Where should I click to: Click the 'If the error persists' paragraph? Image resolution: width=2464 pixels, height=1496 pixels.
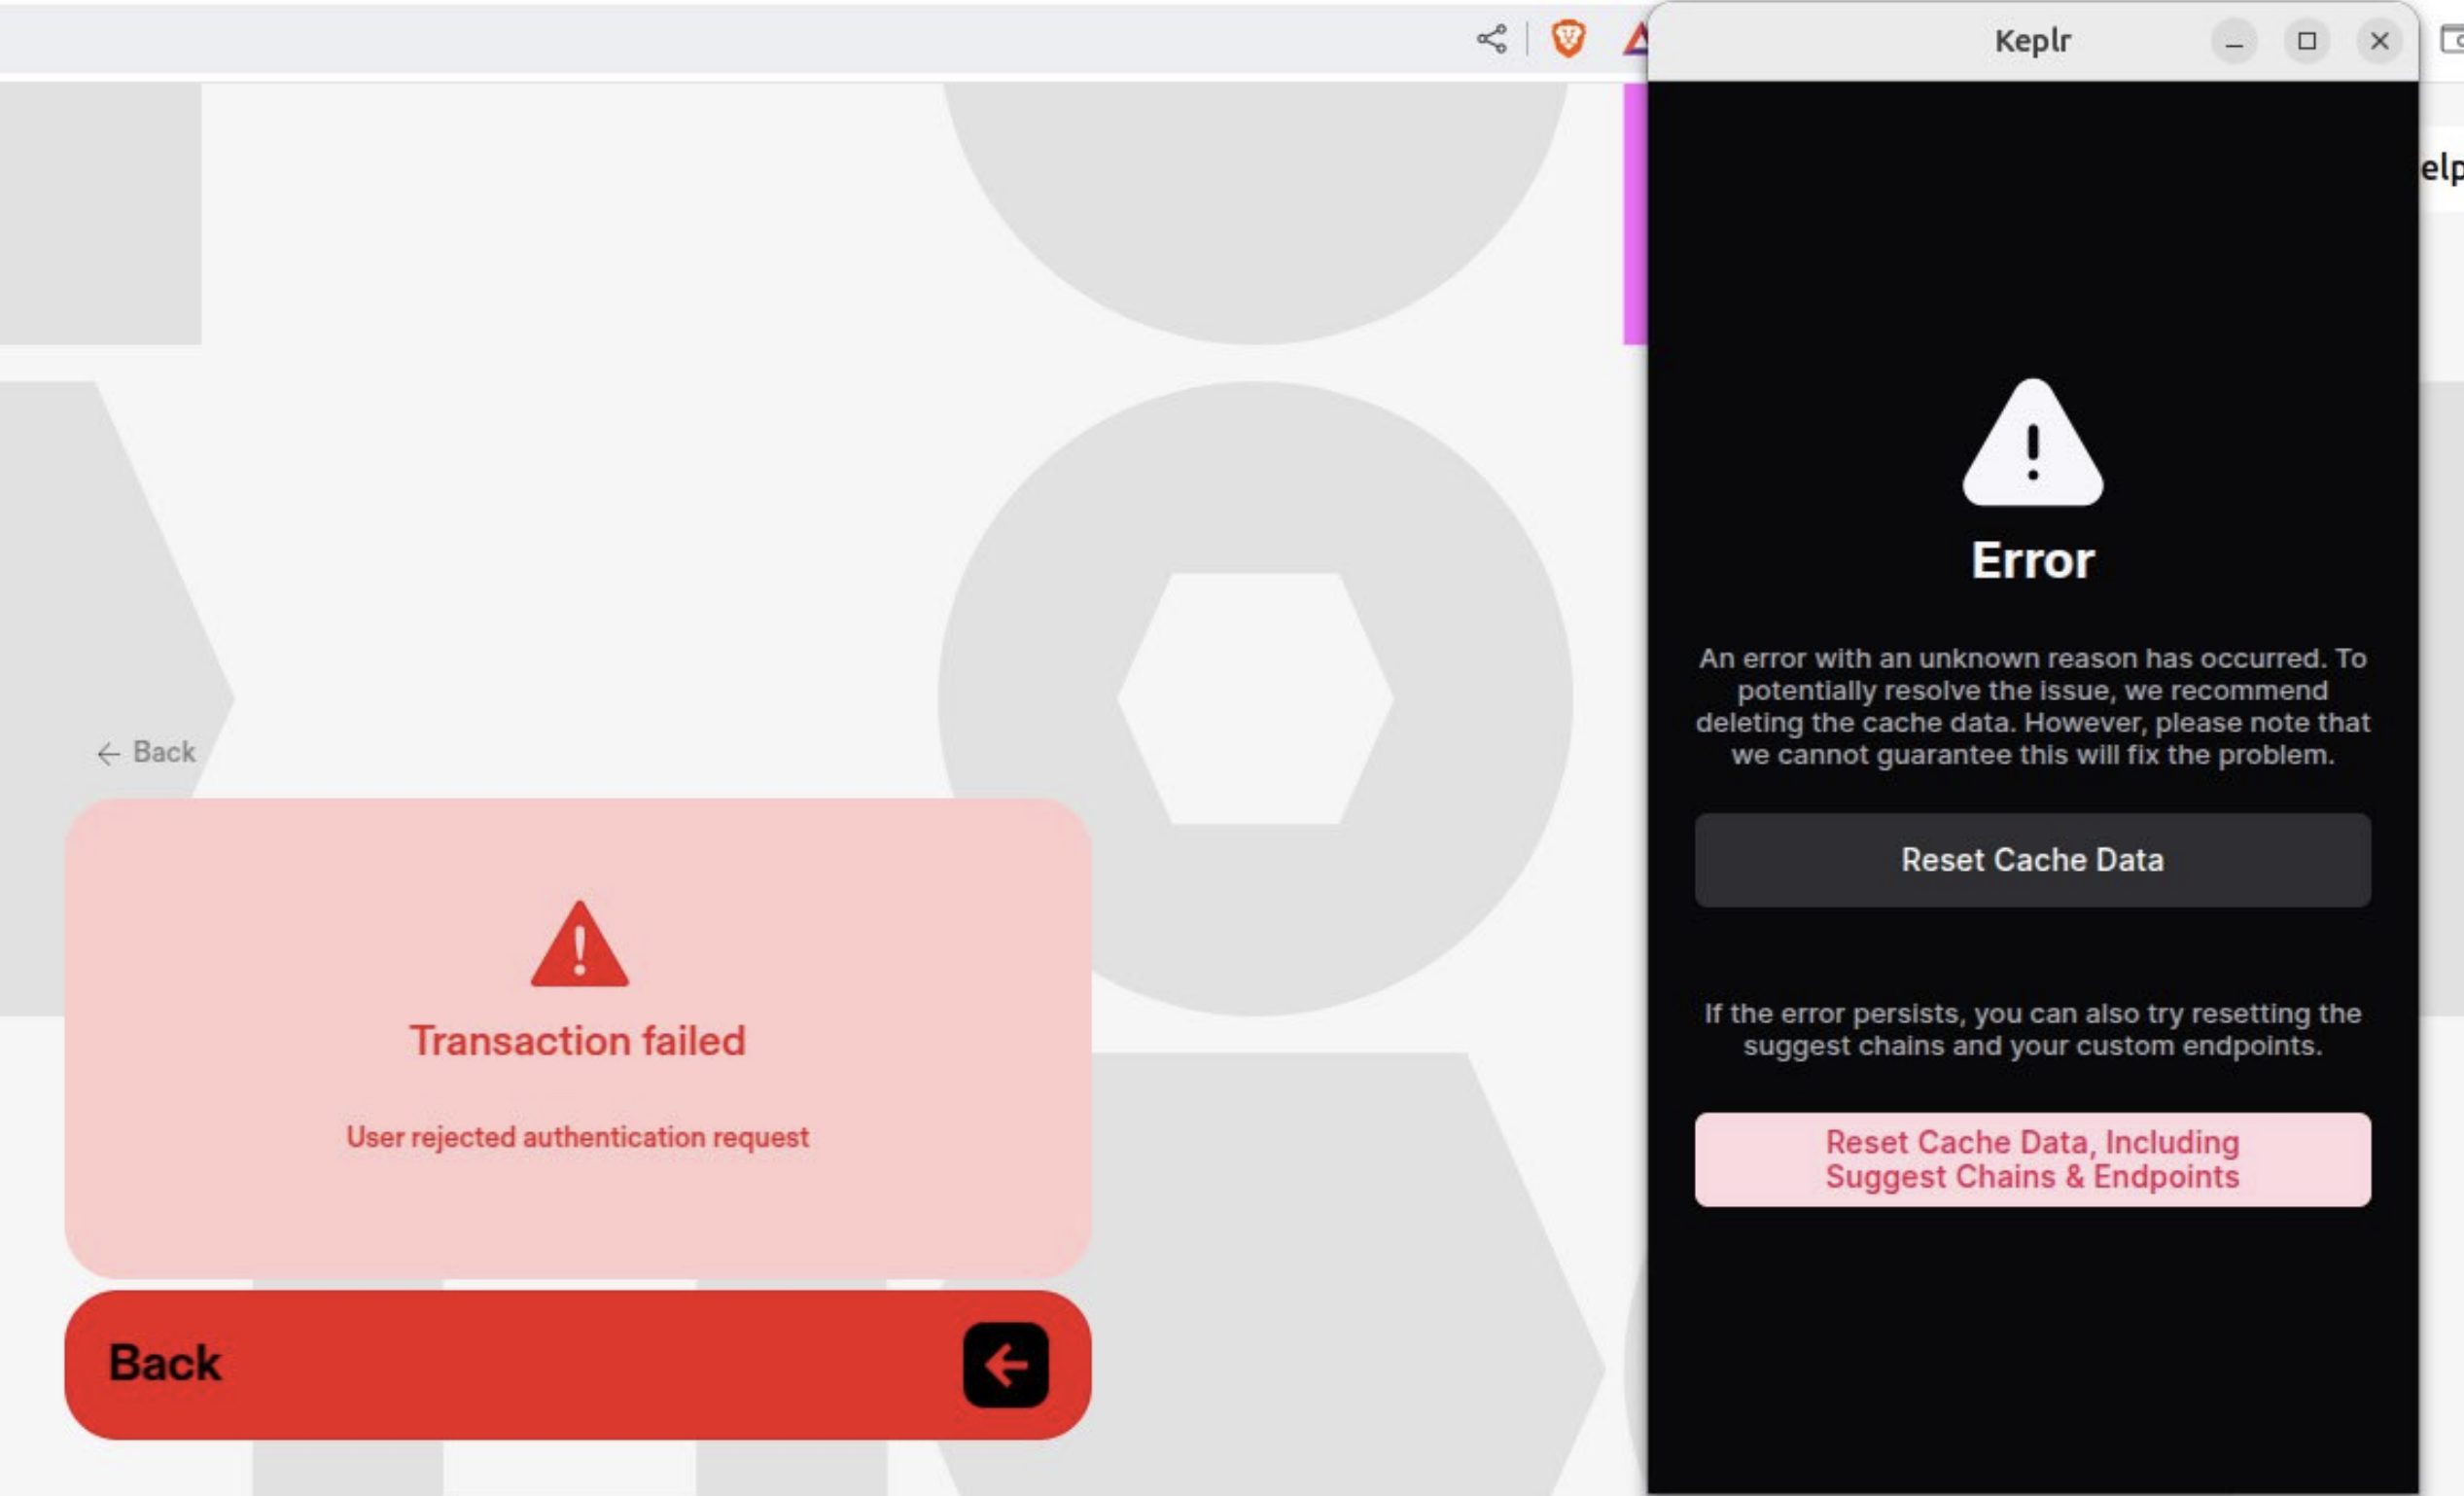(x=2032, y=1029)
